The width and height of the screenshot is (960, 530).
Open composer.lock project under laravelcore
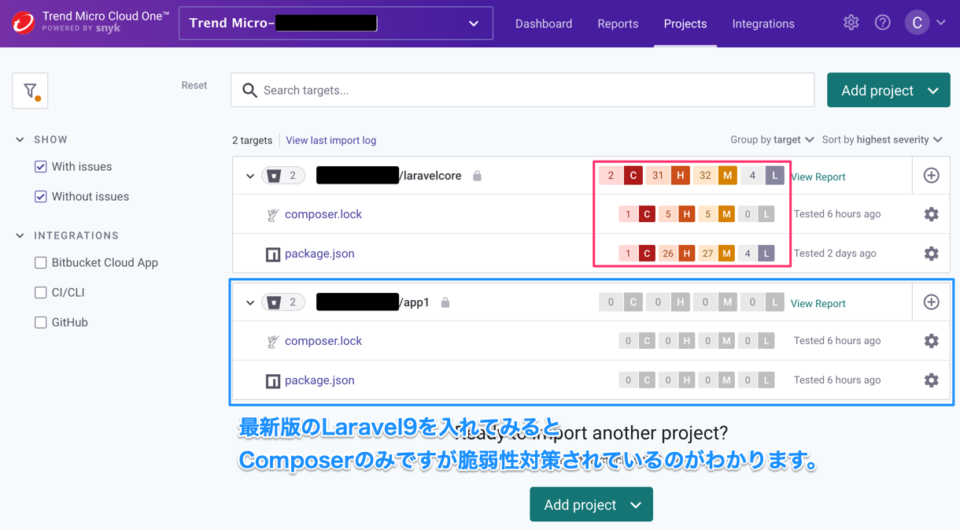[323, 214]
